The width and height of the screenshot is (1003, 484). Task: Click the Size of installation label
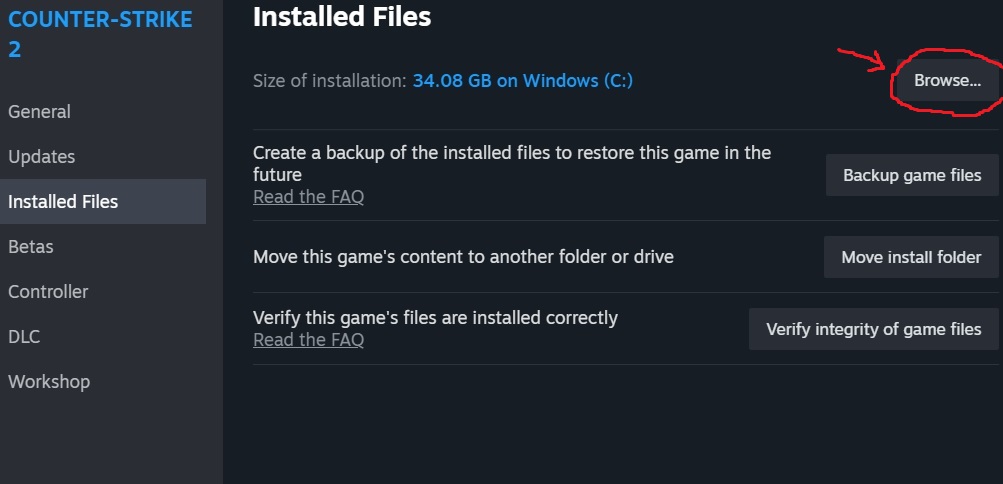tap(329, 81)
